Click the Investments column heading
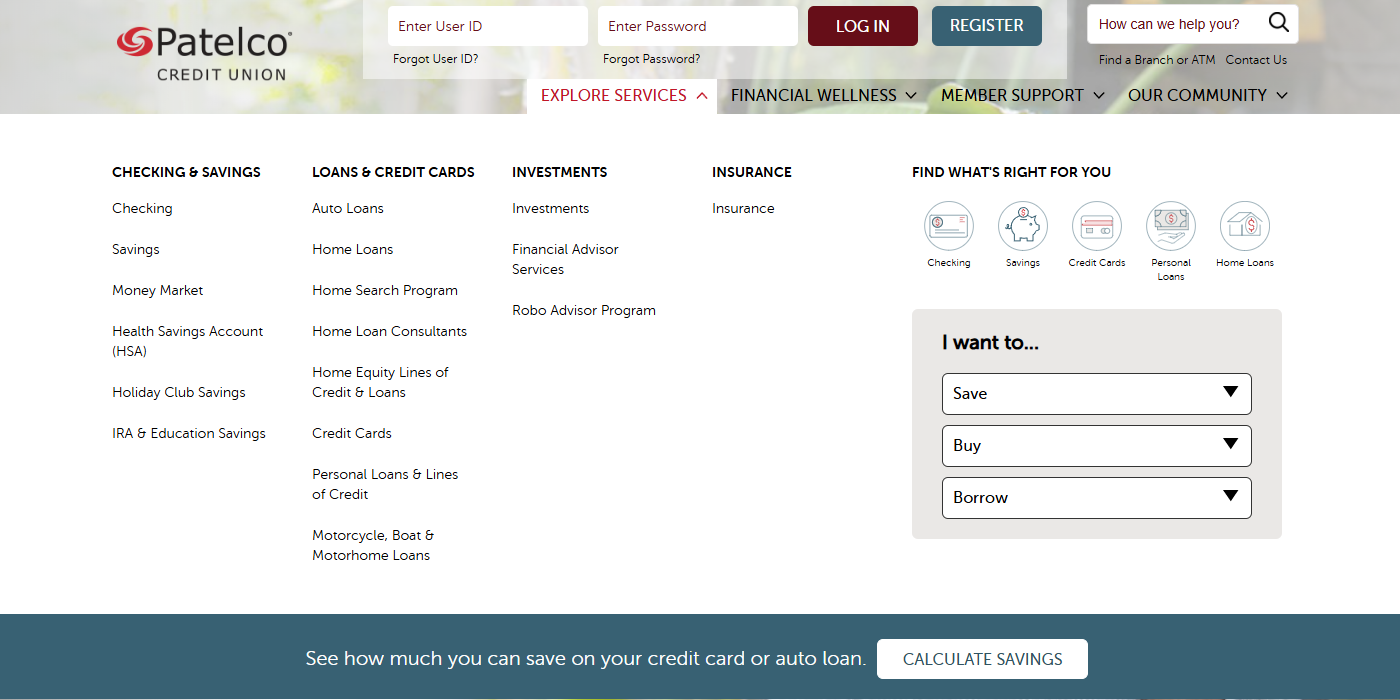This screenshot has width=1400, height=700. (559, 172)
